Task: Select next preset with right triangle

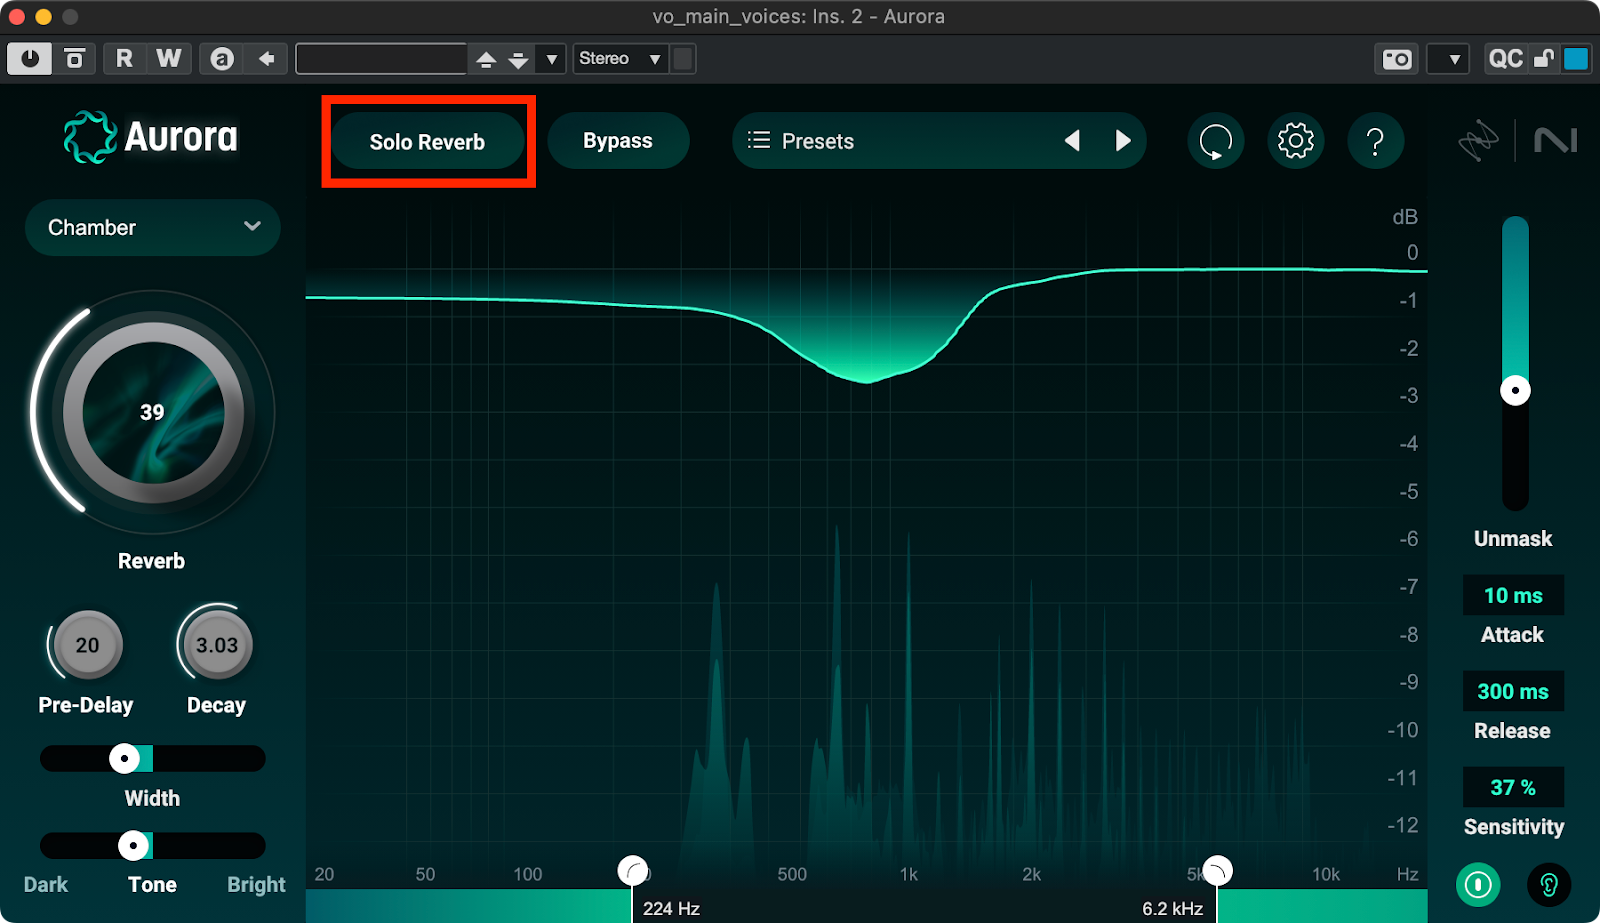Action: (x=1123, y=140)
